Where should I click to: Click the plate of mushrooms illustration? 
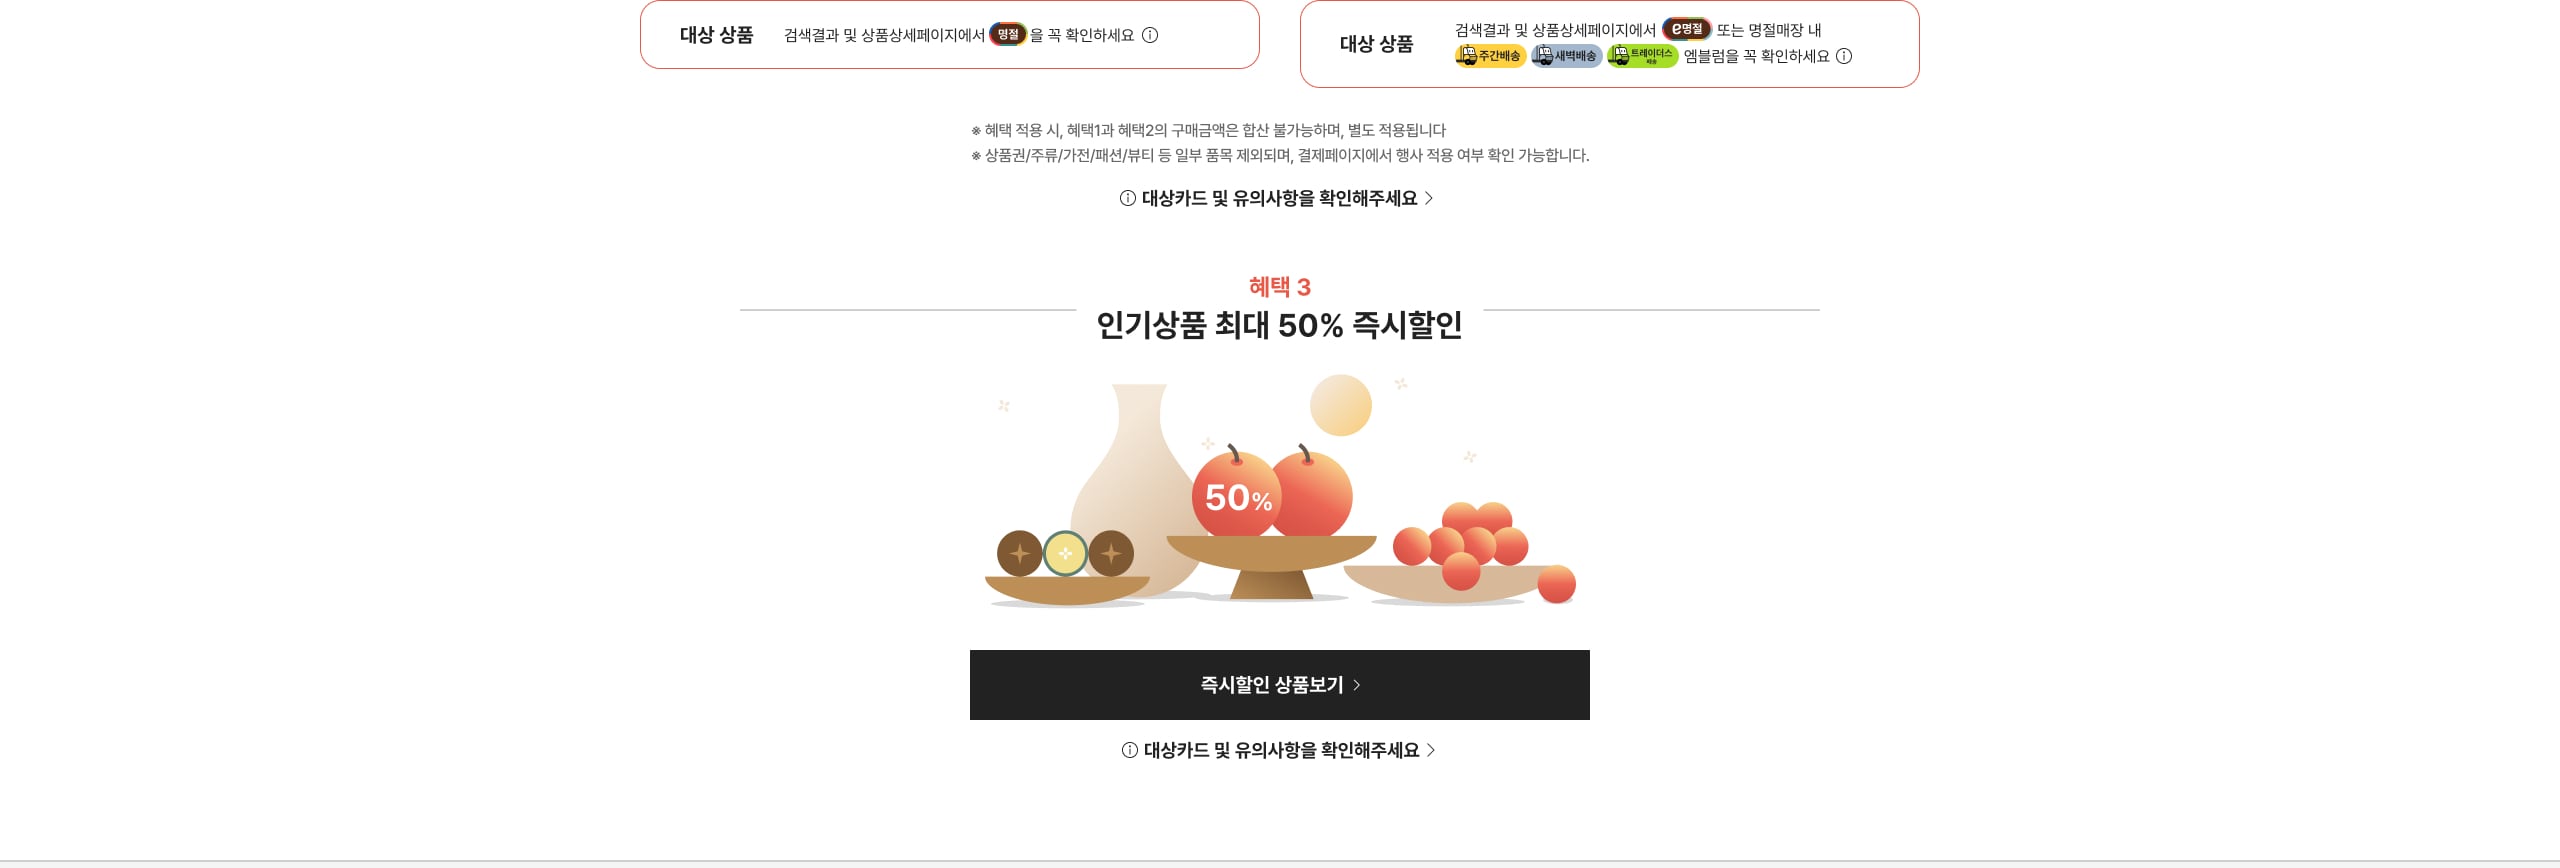[1066, 568]
